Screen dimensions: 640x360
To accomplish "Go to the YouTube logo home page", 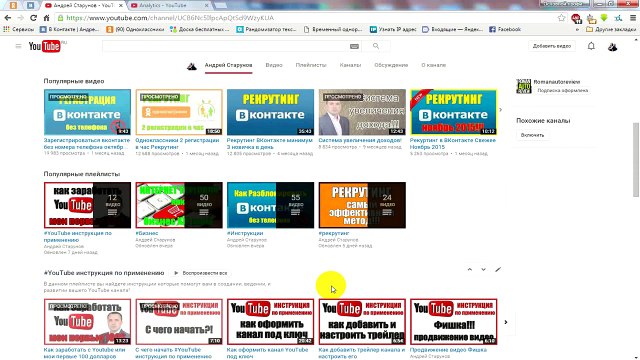I will pyautogui.click(x=45, y=46).
